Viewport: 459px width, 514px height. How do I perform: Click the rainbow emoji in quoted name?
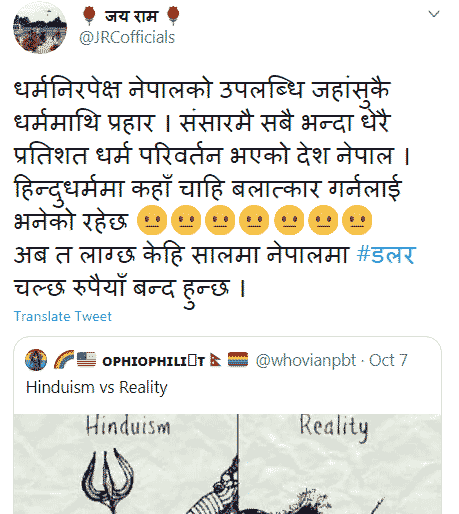(x=64, y=360)
